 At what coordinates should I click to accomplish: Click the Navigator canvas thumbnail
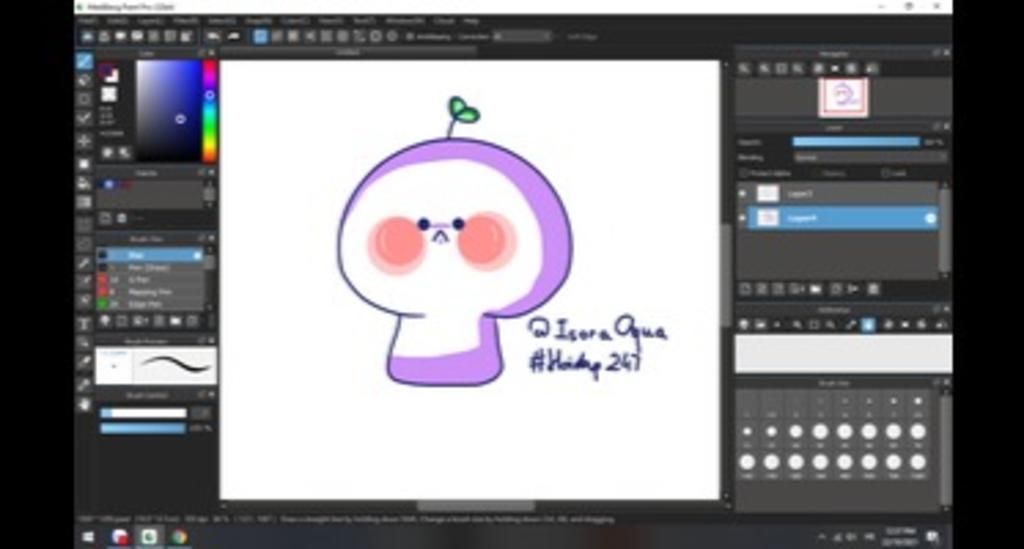[x=843, y=97]
